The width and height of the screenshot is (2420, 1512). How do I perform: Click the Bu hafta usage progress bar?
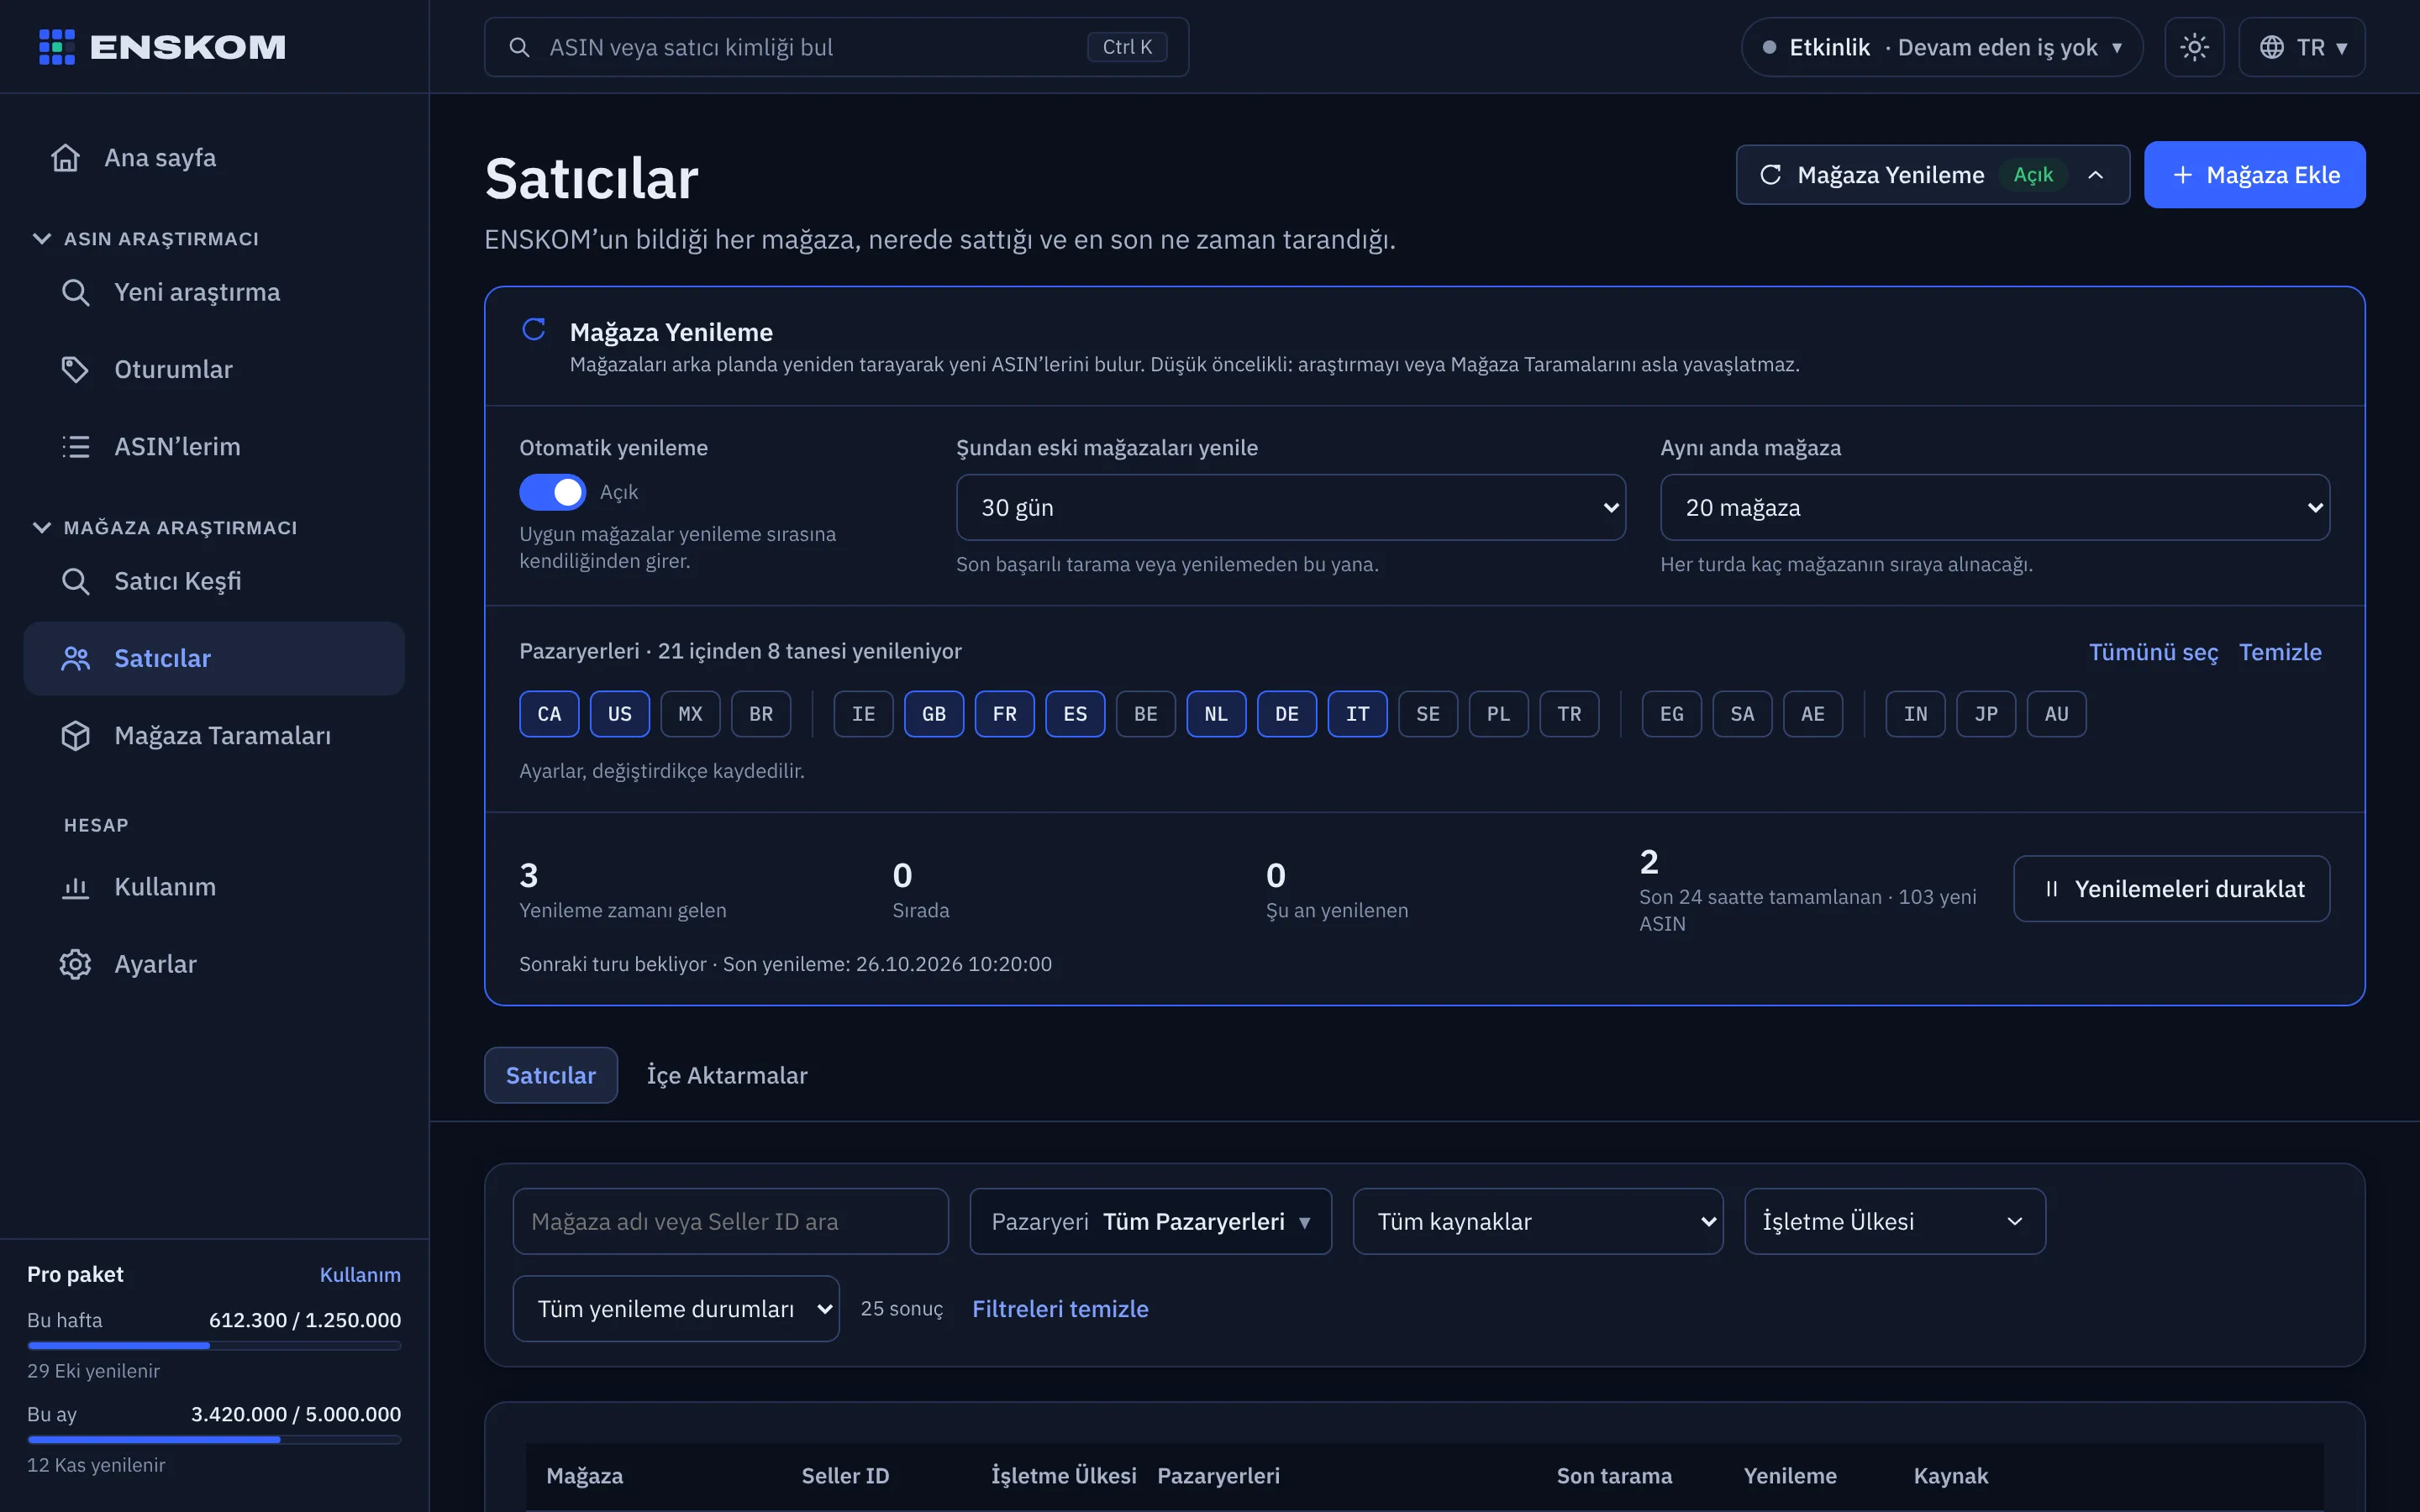(214, 1345)
